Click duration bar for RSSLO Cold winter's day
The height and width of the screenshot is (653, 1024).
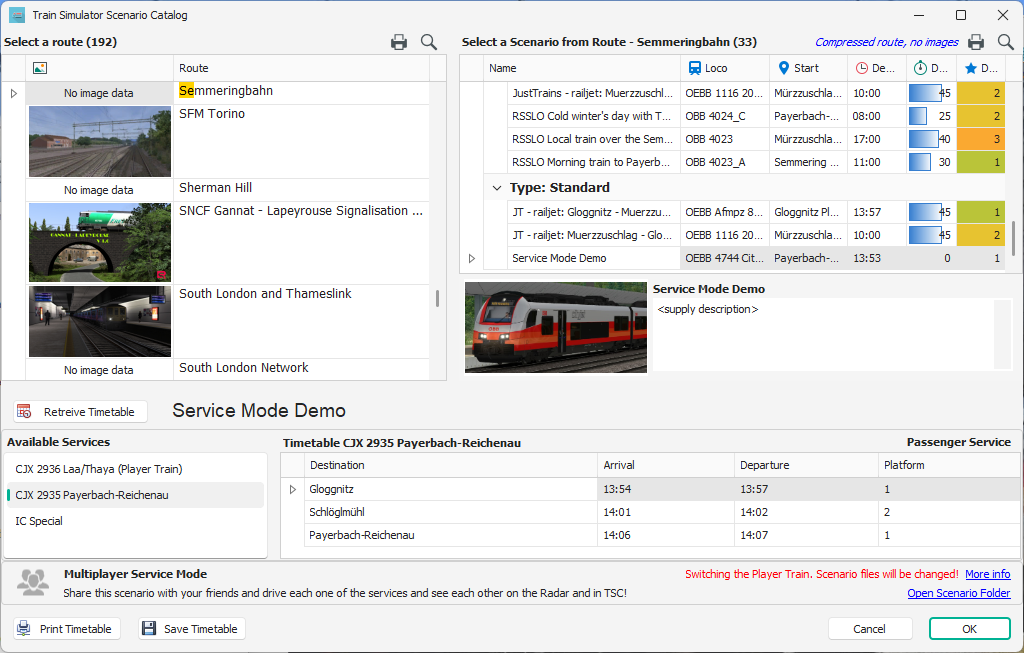918,116
